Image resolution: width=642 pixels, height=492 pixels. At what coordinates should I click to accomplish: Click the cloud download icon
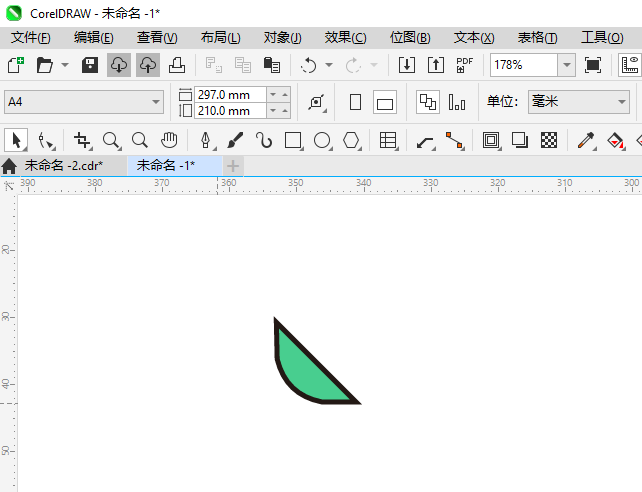click(x=119, y=65)
